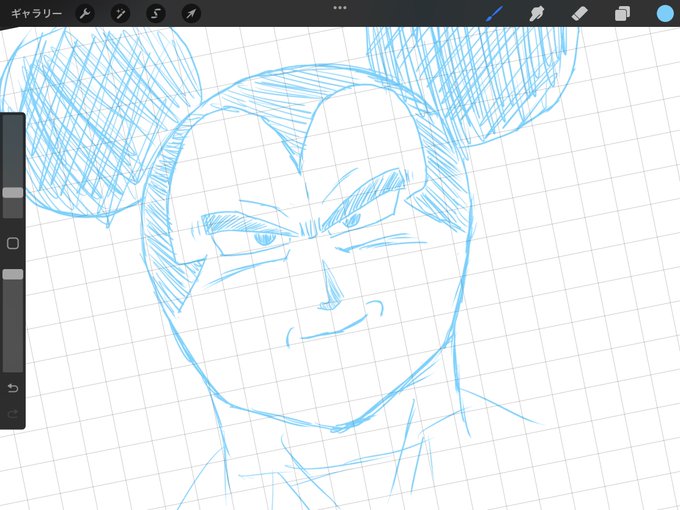Redo the last undone stroke
Viewport: 680px width, 510px height.
click(13, 414)
